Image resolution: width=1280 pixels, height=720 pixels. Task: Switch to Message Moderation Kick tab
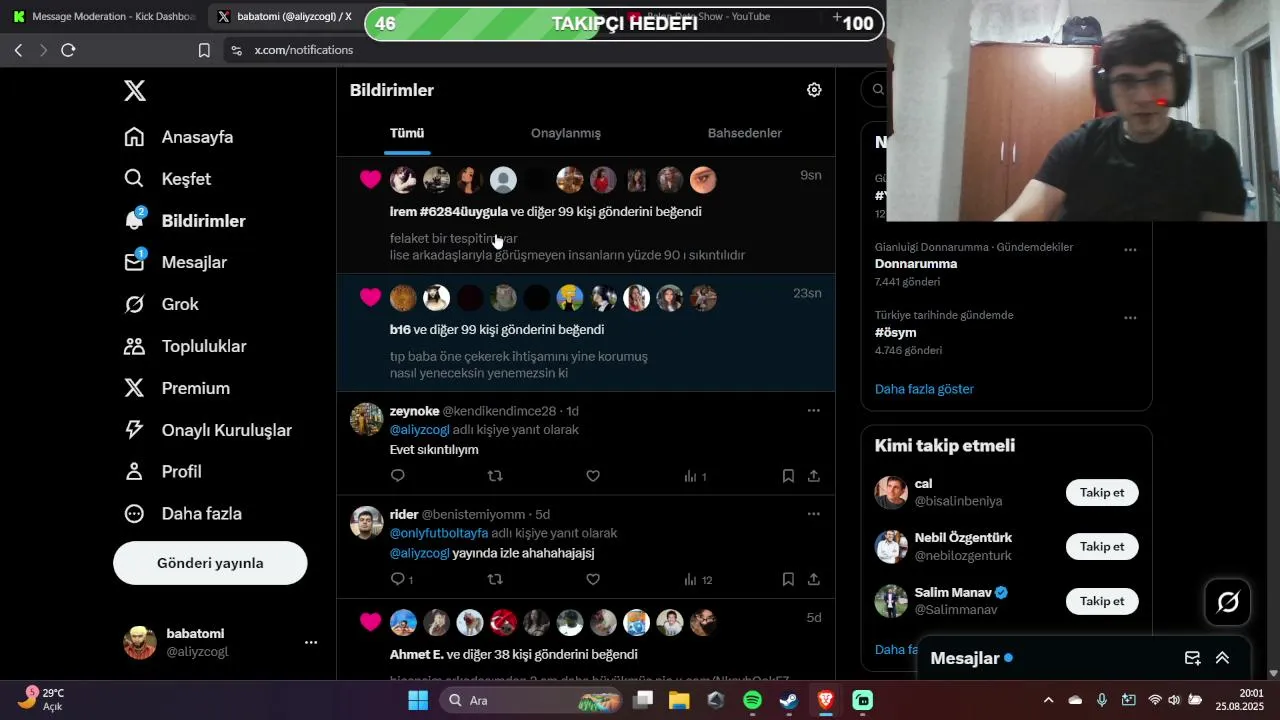[104, 17]
